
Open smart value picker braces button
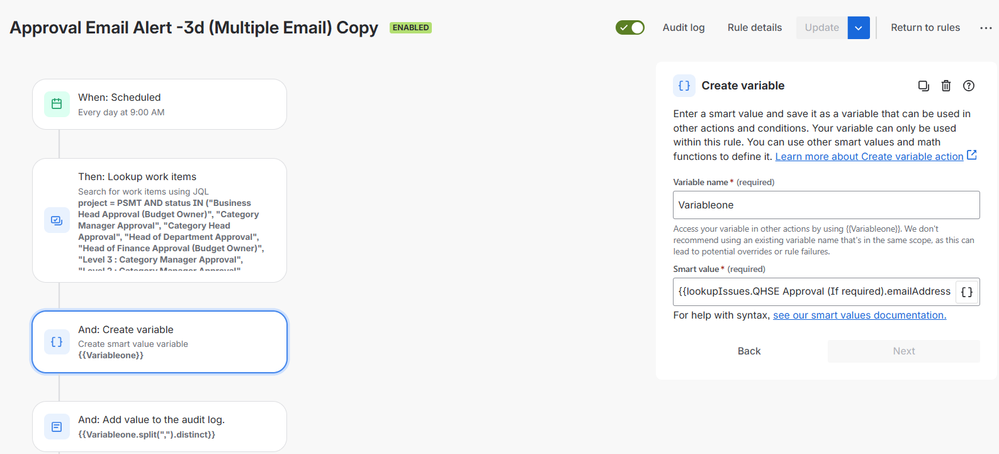966,292
